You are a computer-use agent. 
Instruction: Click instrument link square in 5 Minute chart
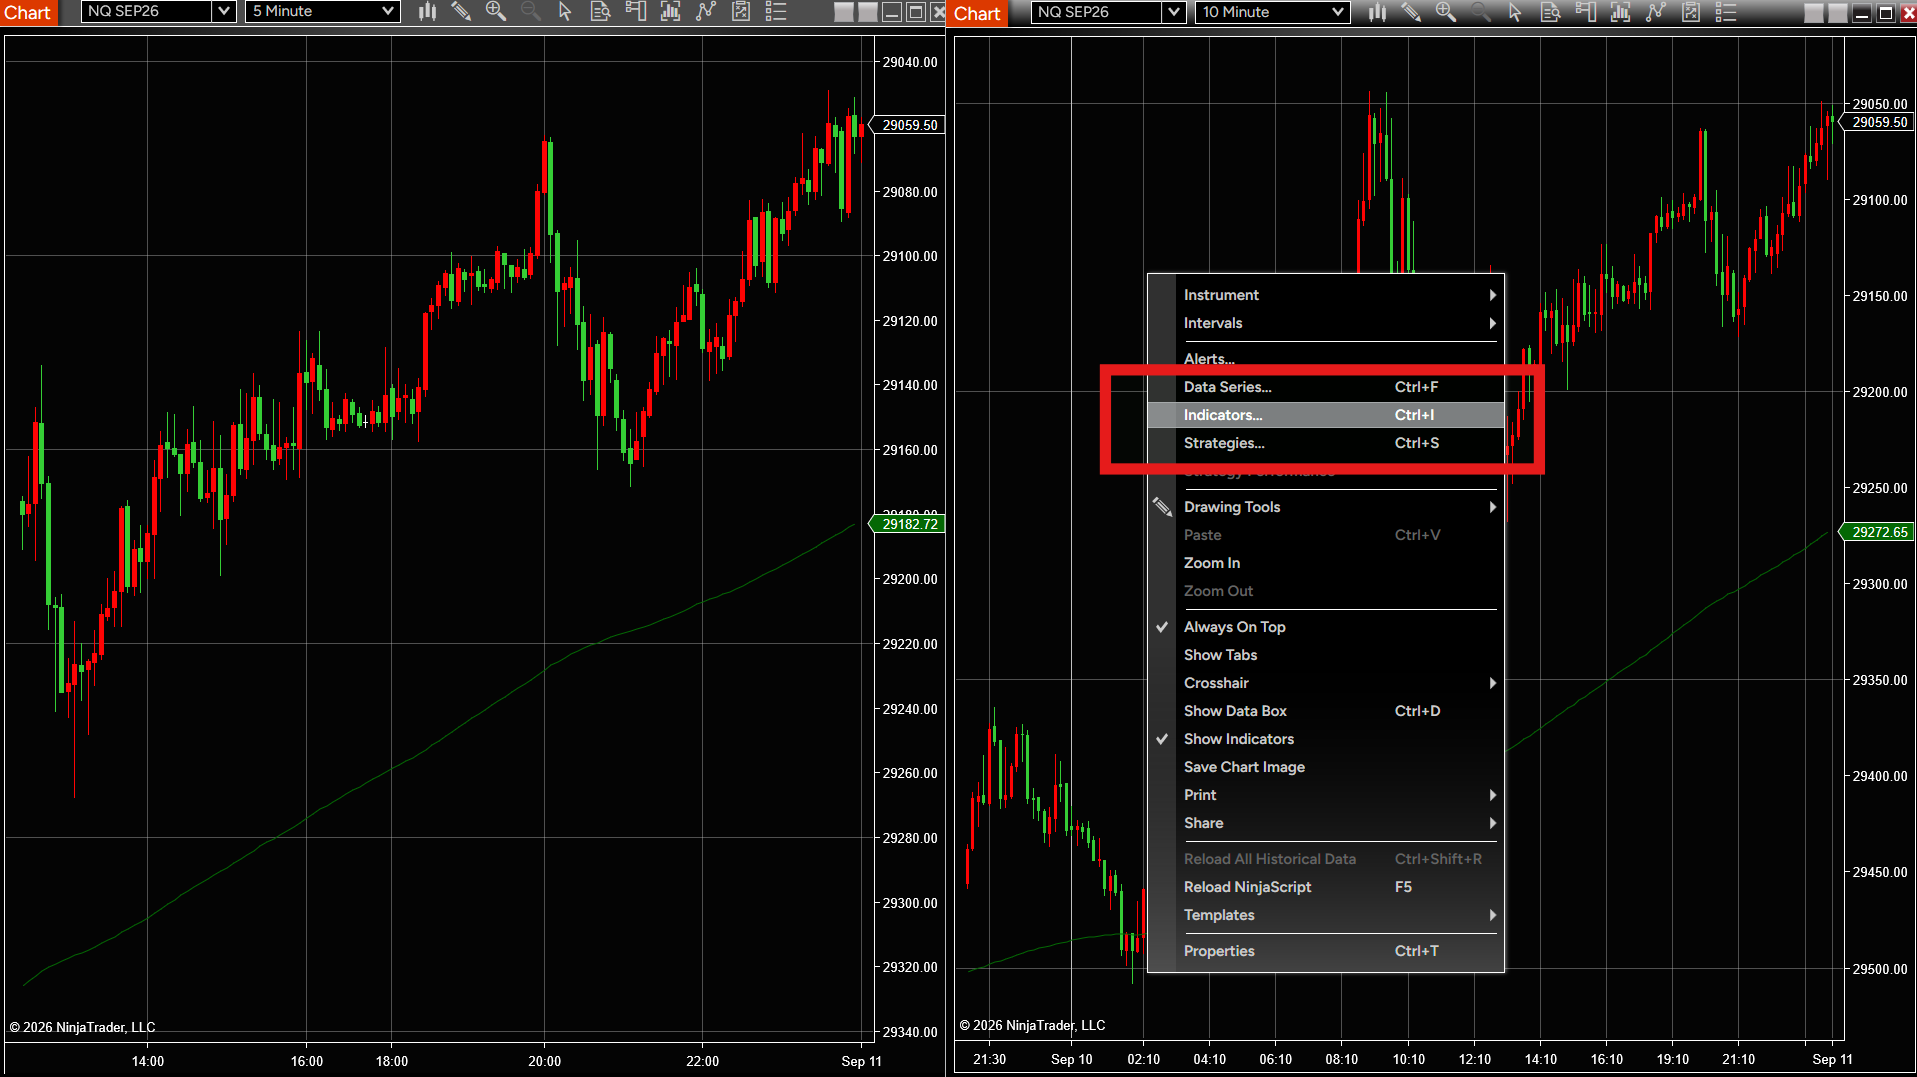coord(844,12)
